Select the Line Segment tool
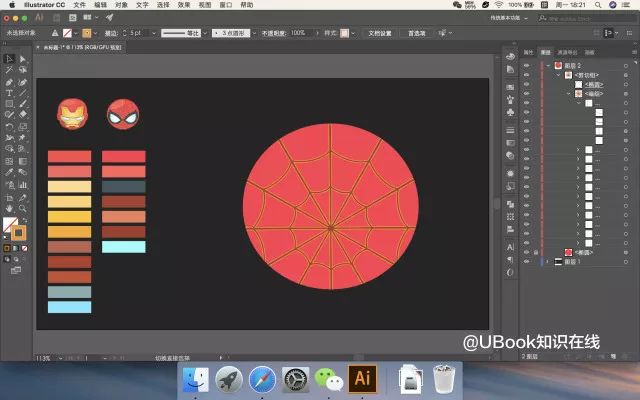 [23, 93]
